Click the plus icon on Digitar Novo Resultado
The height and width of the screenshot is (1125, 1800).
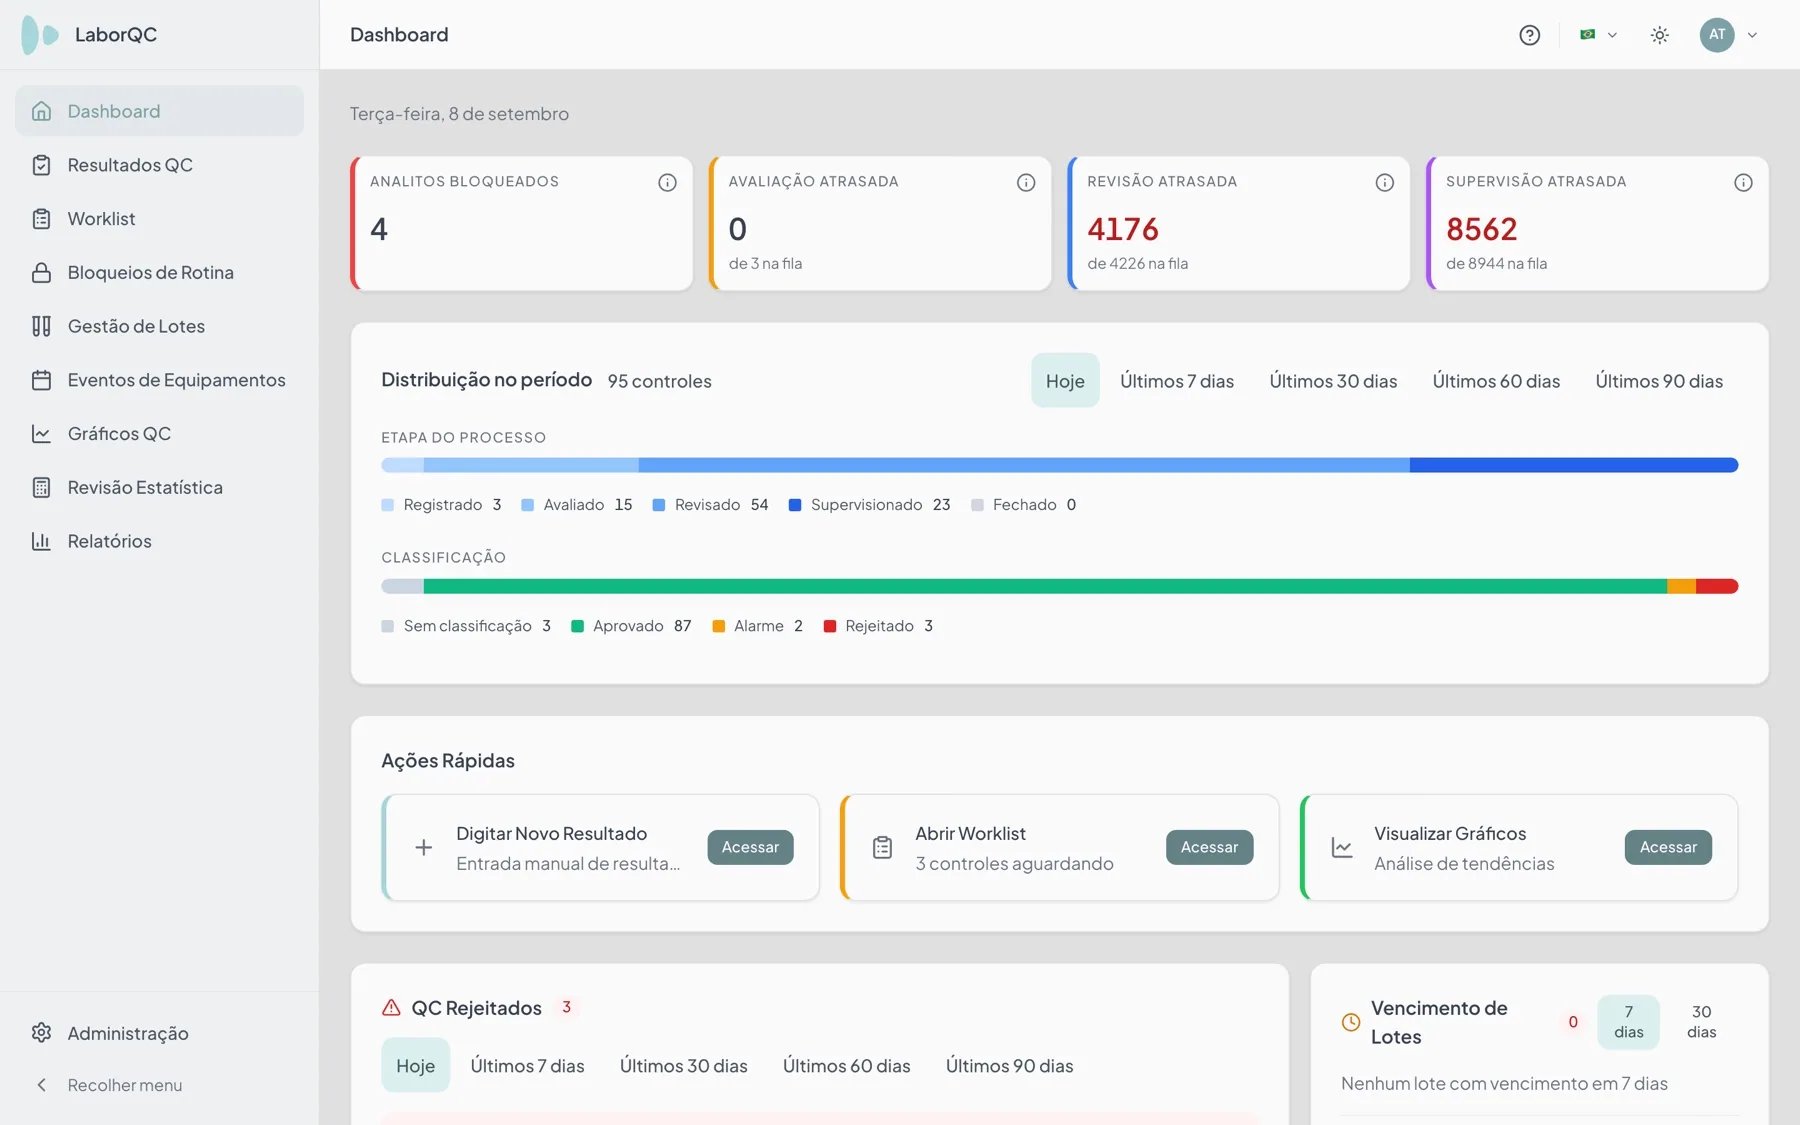[424, 848]
